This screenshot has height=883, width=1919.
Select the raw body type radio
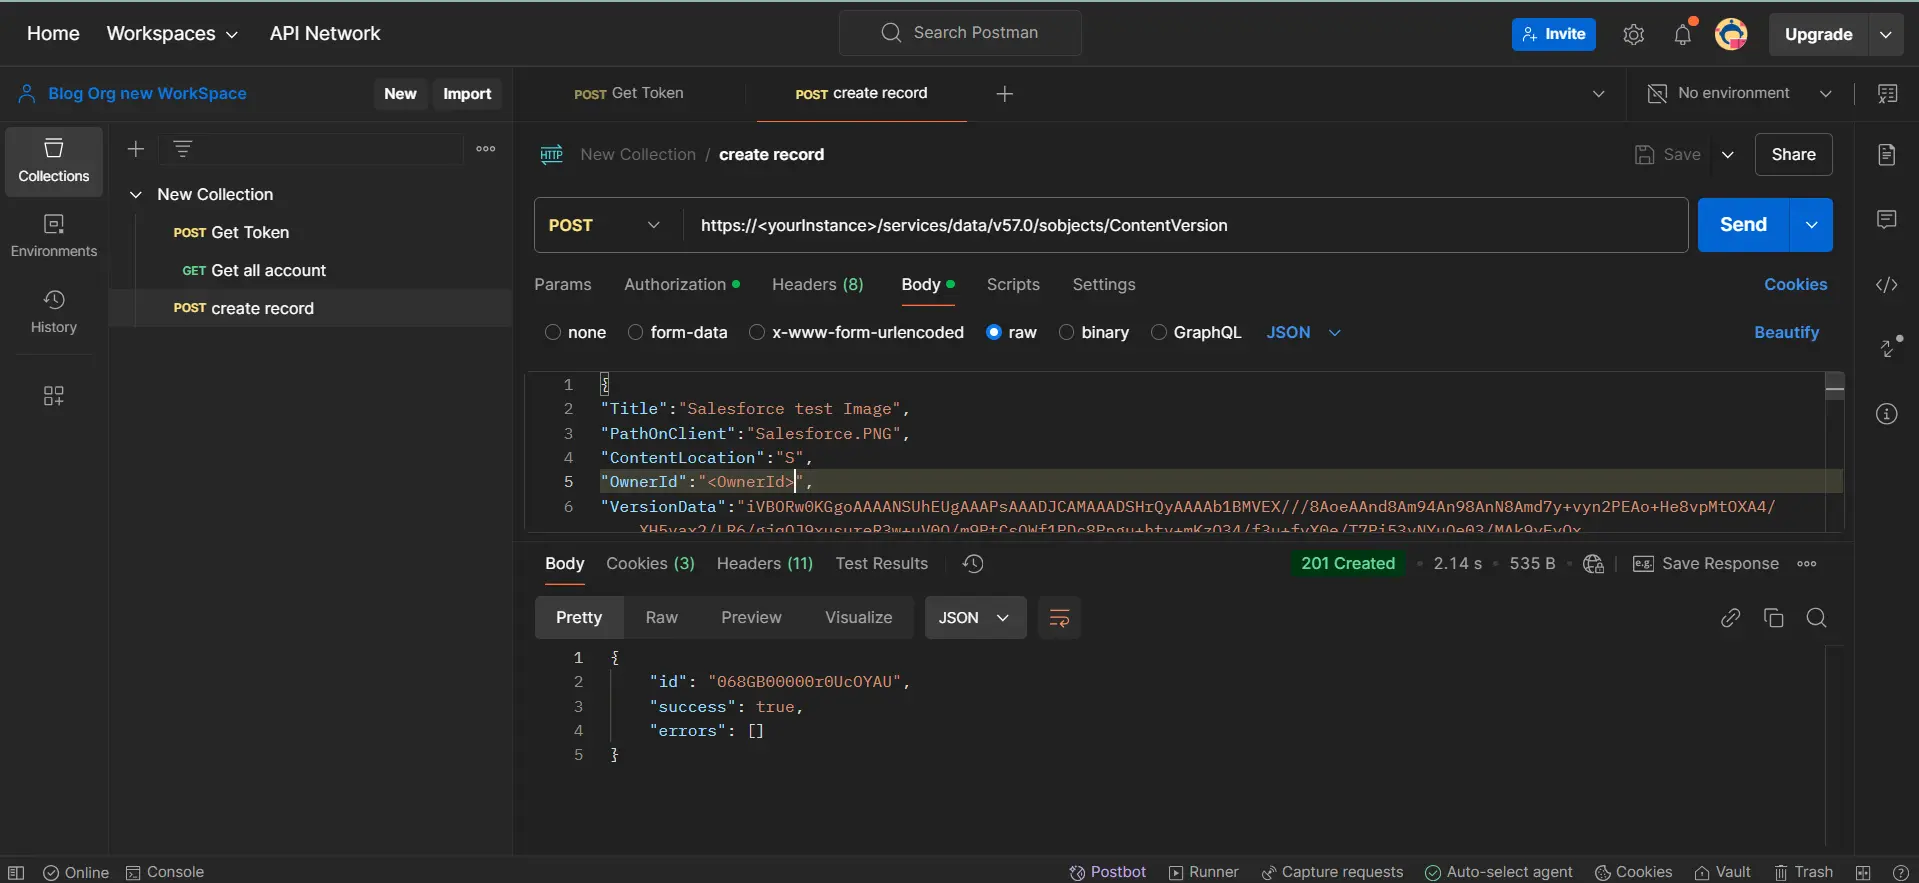(994, 333)
